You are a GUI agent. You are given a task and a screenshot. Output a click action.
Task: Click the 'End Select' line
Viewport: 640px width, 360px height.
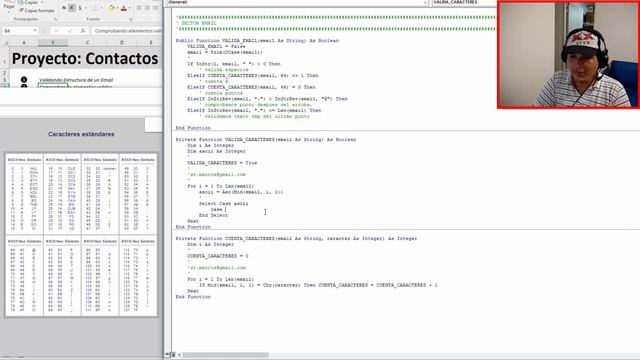pos(213,215)
